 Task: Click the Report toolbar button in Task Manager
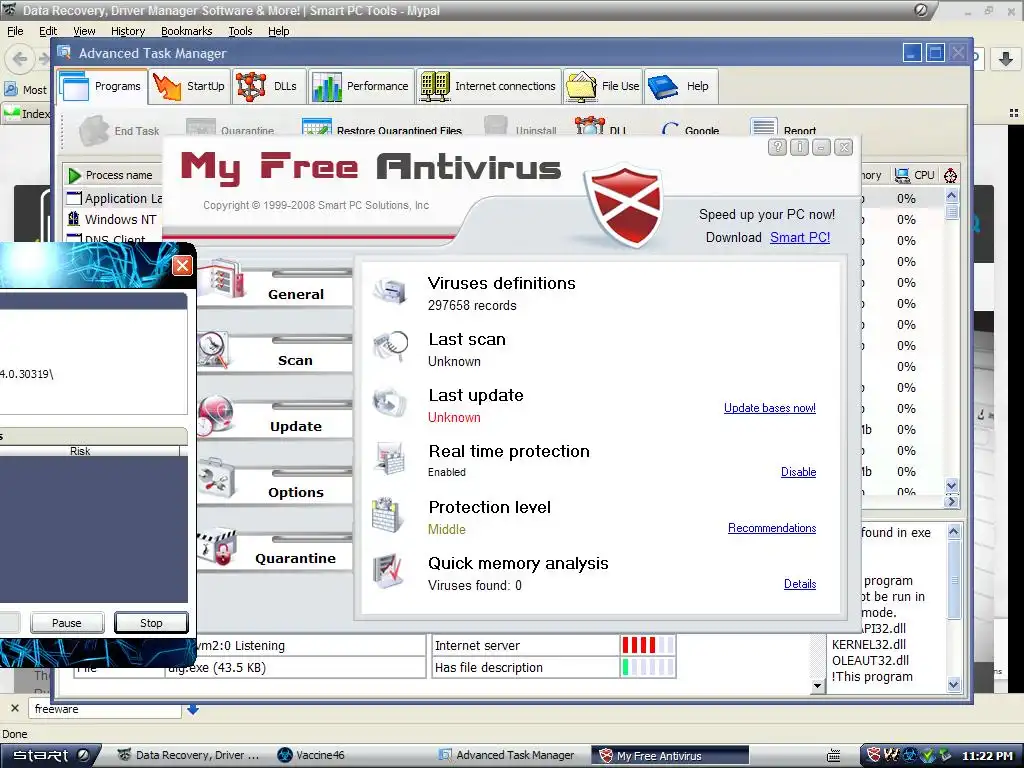(x=783, y=129)
